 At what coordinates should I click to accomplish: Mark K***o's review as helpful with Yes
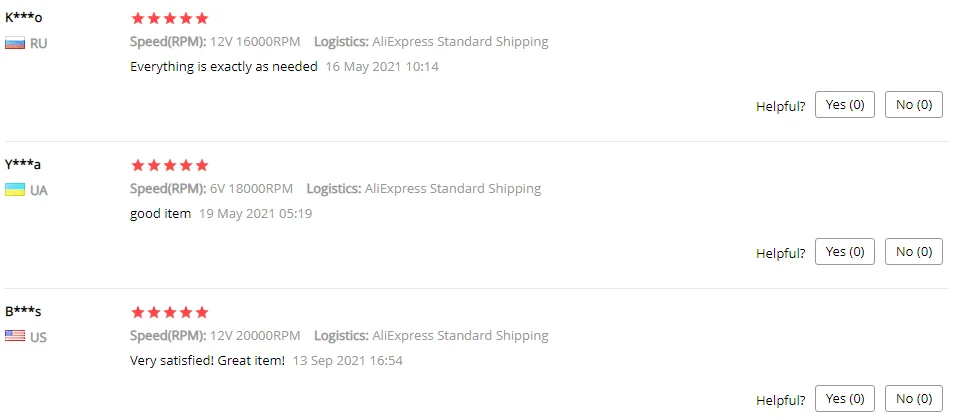(x=845, y=105)
